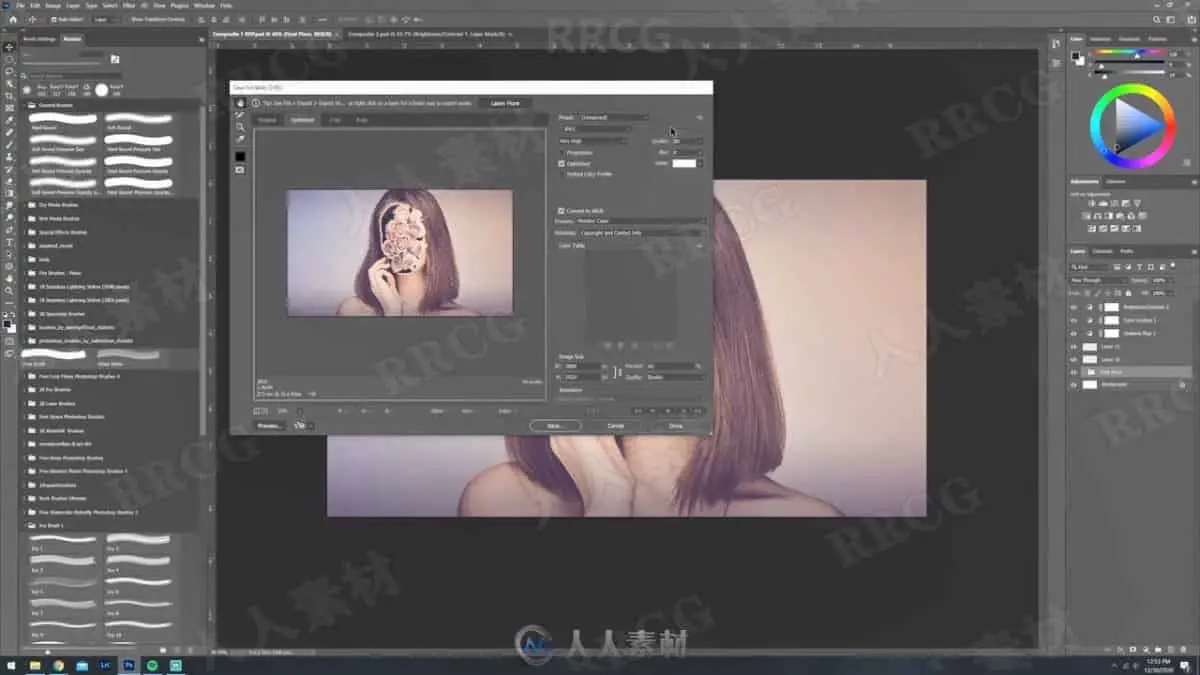Screen dimensions: 1200x675
Task: Click the Quality value field in dialog
Action: (x=684, y=141)
